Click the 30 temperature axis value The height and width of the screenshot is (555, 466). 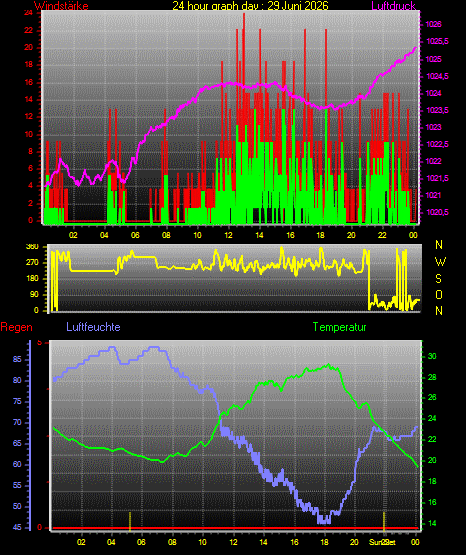[x=432, y=356]
